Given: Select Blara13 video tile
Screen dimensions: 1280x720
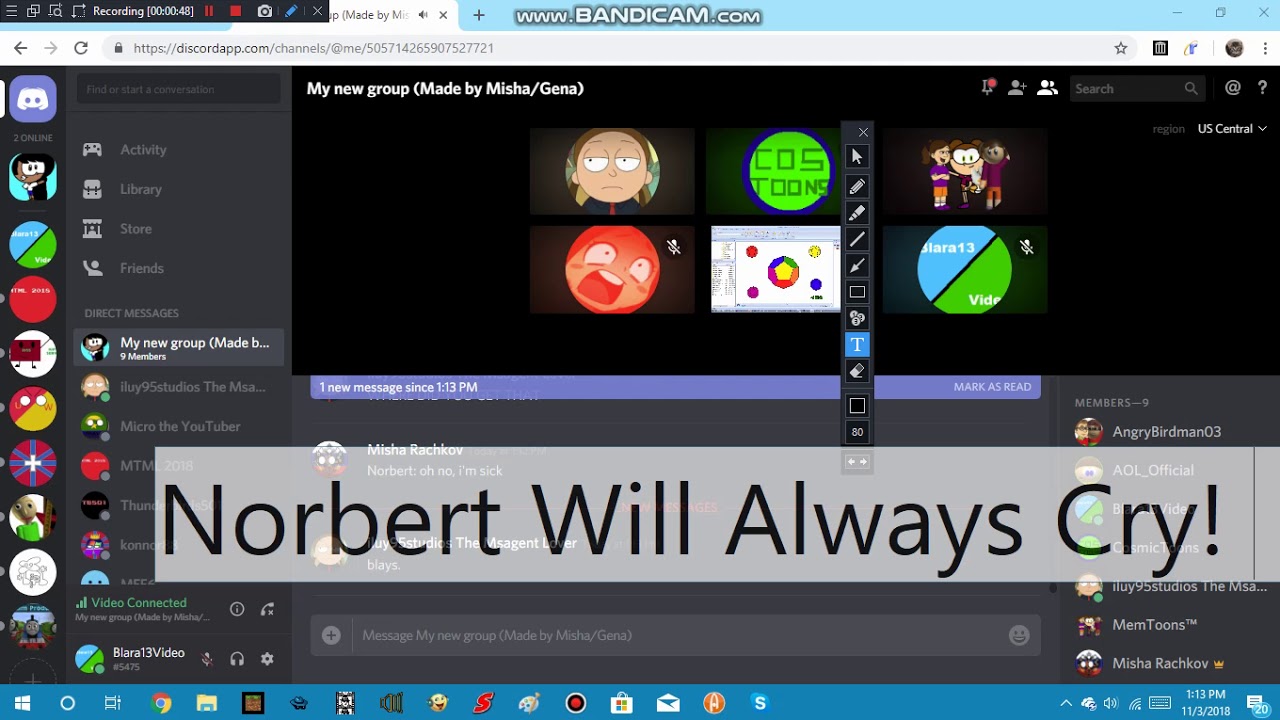Looking at the screenshot, I should tap(965, 269).
